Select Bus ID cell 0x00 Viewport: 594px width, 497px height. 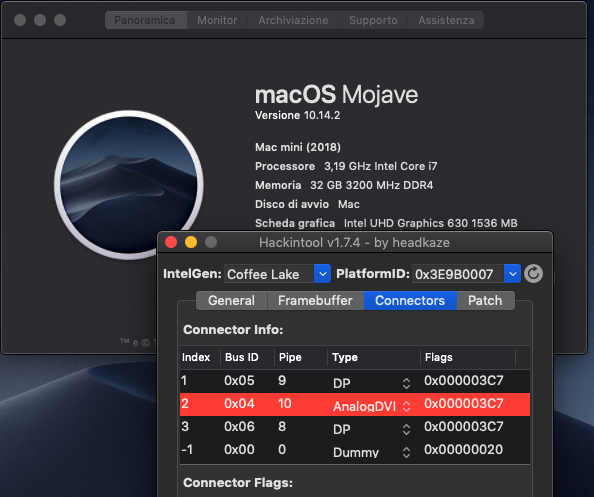pyautogui.click(x=239, y=450)
